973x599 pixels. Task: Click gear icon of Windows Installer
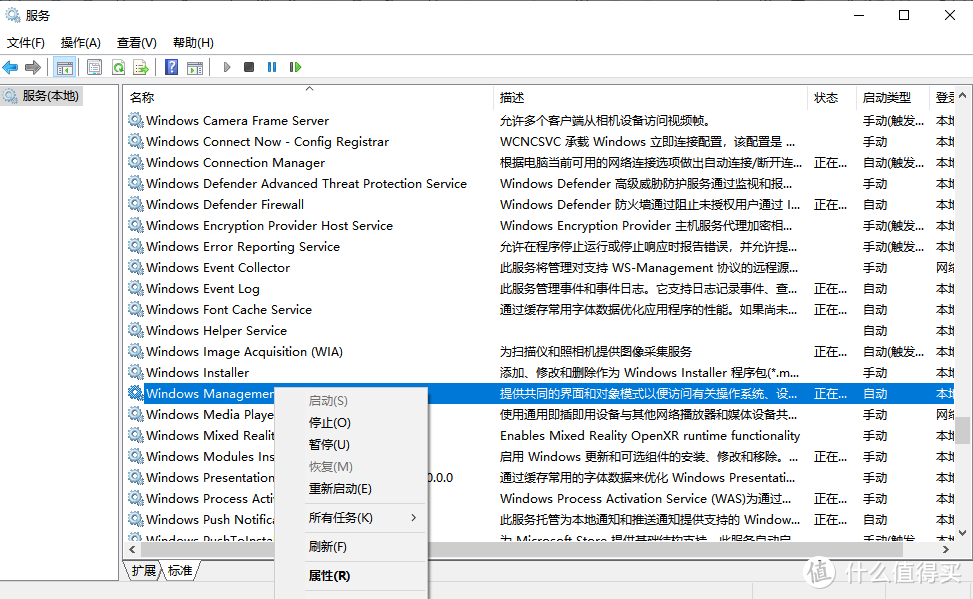136,372
